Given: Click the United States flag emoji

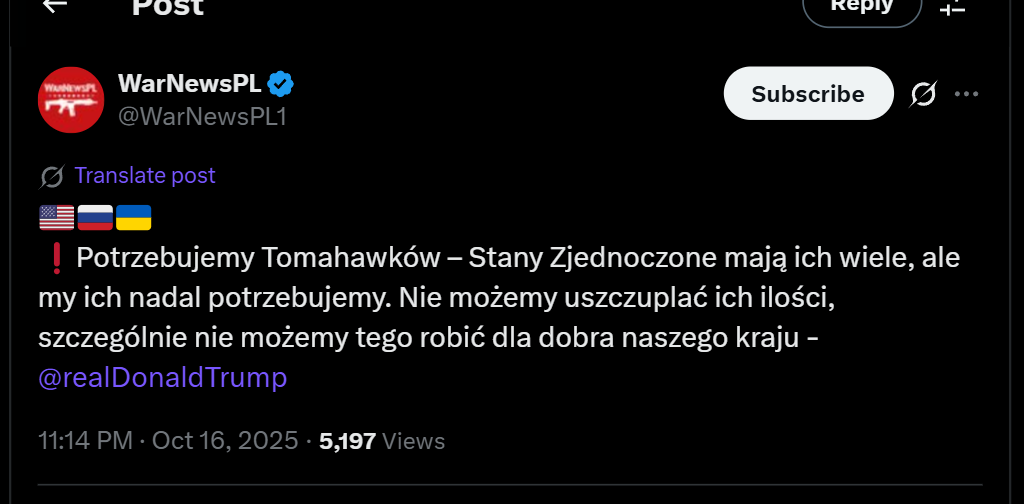Looking at the screenshot, I should coord(56,217).
